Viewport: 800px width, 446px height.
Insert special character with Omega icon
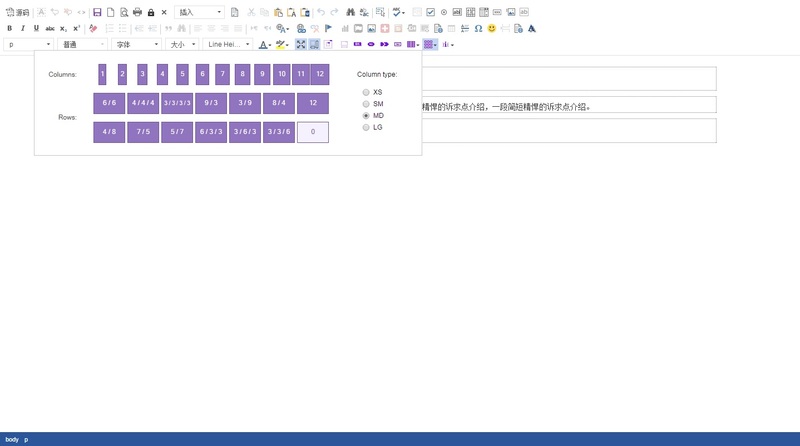click(x=478, y=28)
